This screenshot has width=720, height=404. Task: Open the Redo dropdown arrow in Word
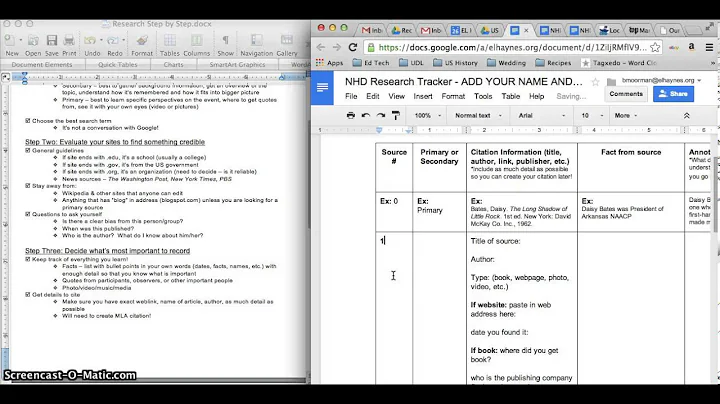click(124, 40)
